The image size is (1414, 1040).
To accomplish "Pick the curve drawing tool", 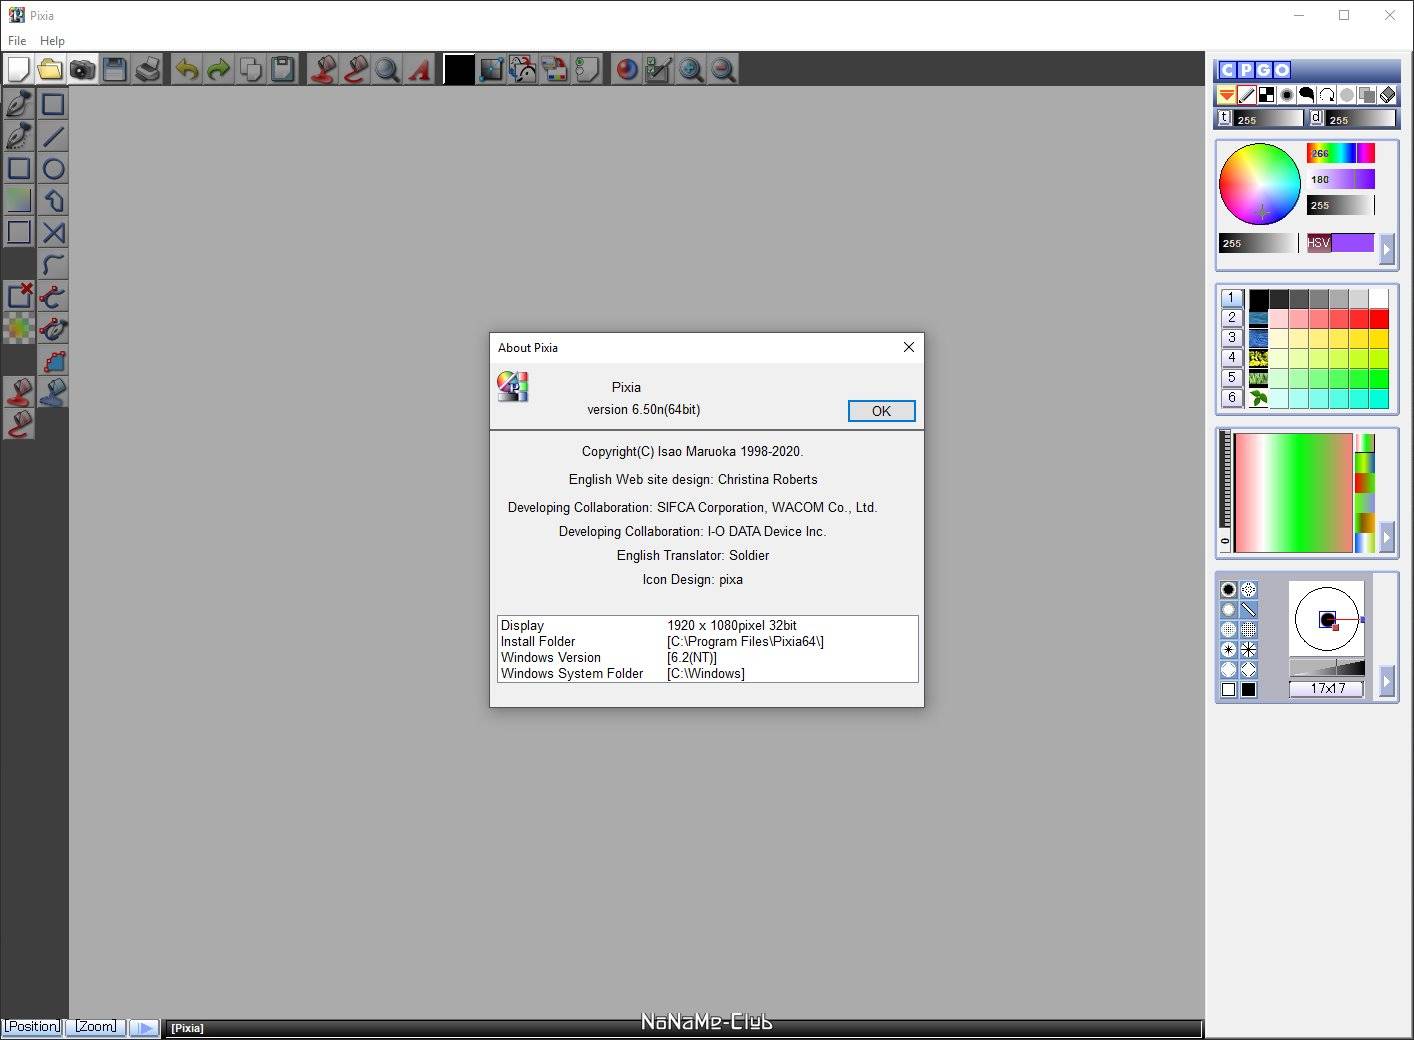I will 53,264.
